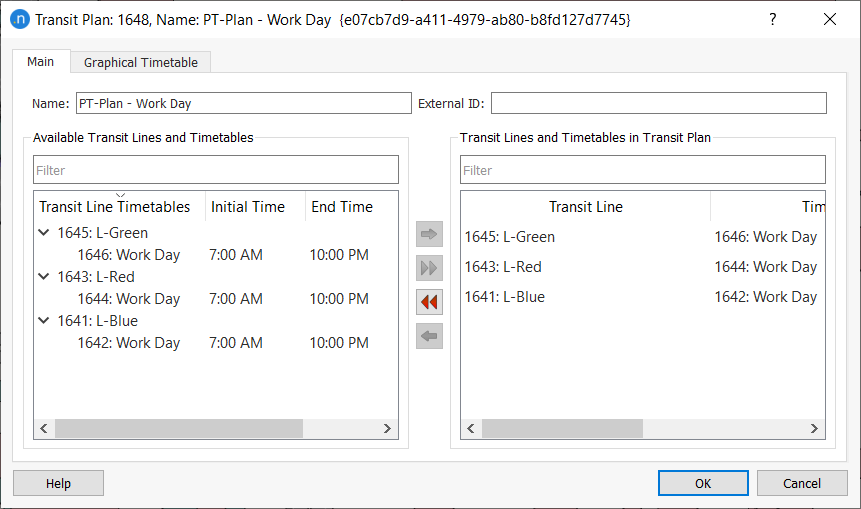
Task: Switch to the Graphical Timetable tab
Action: [140, 62]
